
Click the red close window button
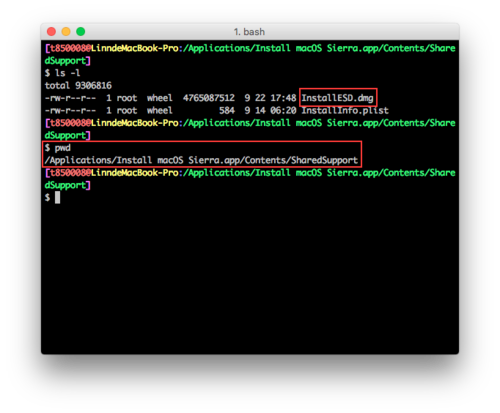(x=51, y=32)
